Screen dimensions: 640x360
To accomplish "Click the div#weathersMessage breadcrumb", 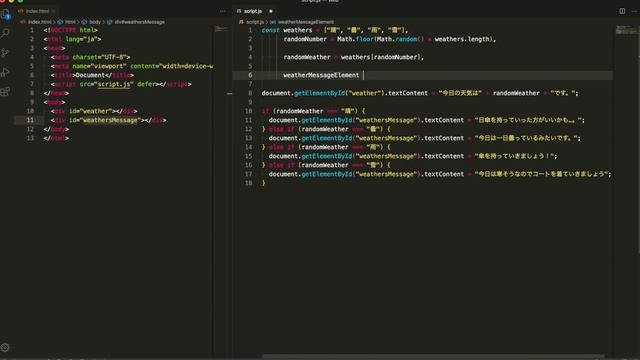I will (x=140, y=22).
